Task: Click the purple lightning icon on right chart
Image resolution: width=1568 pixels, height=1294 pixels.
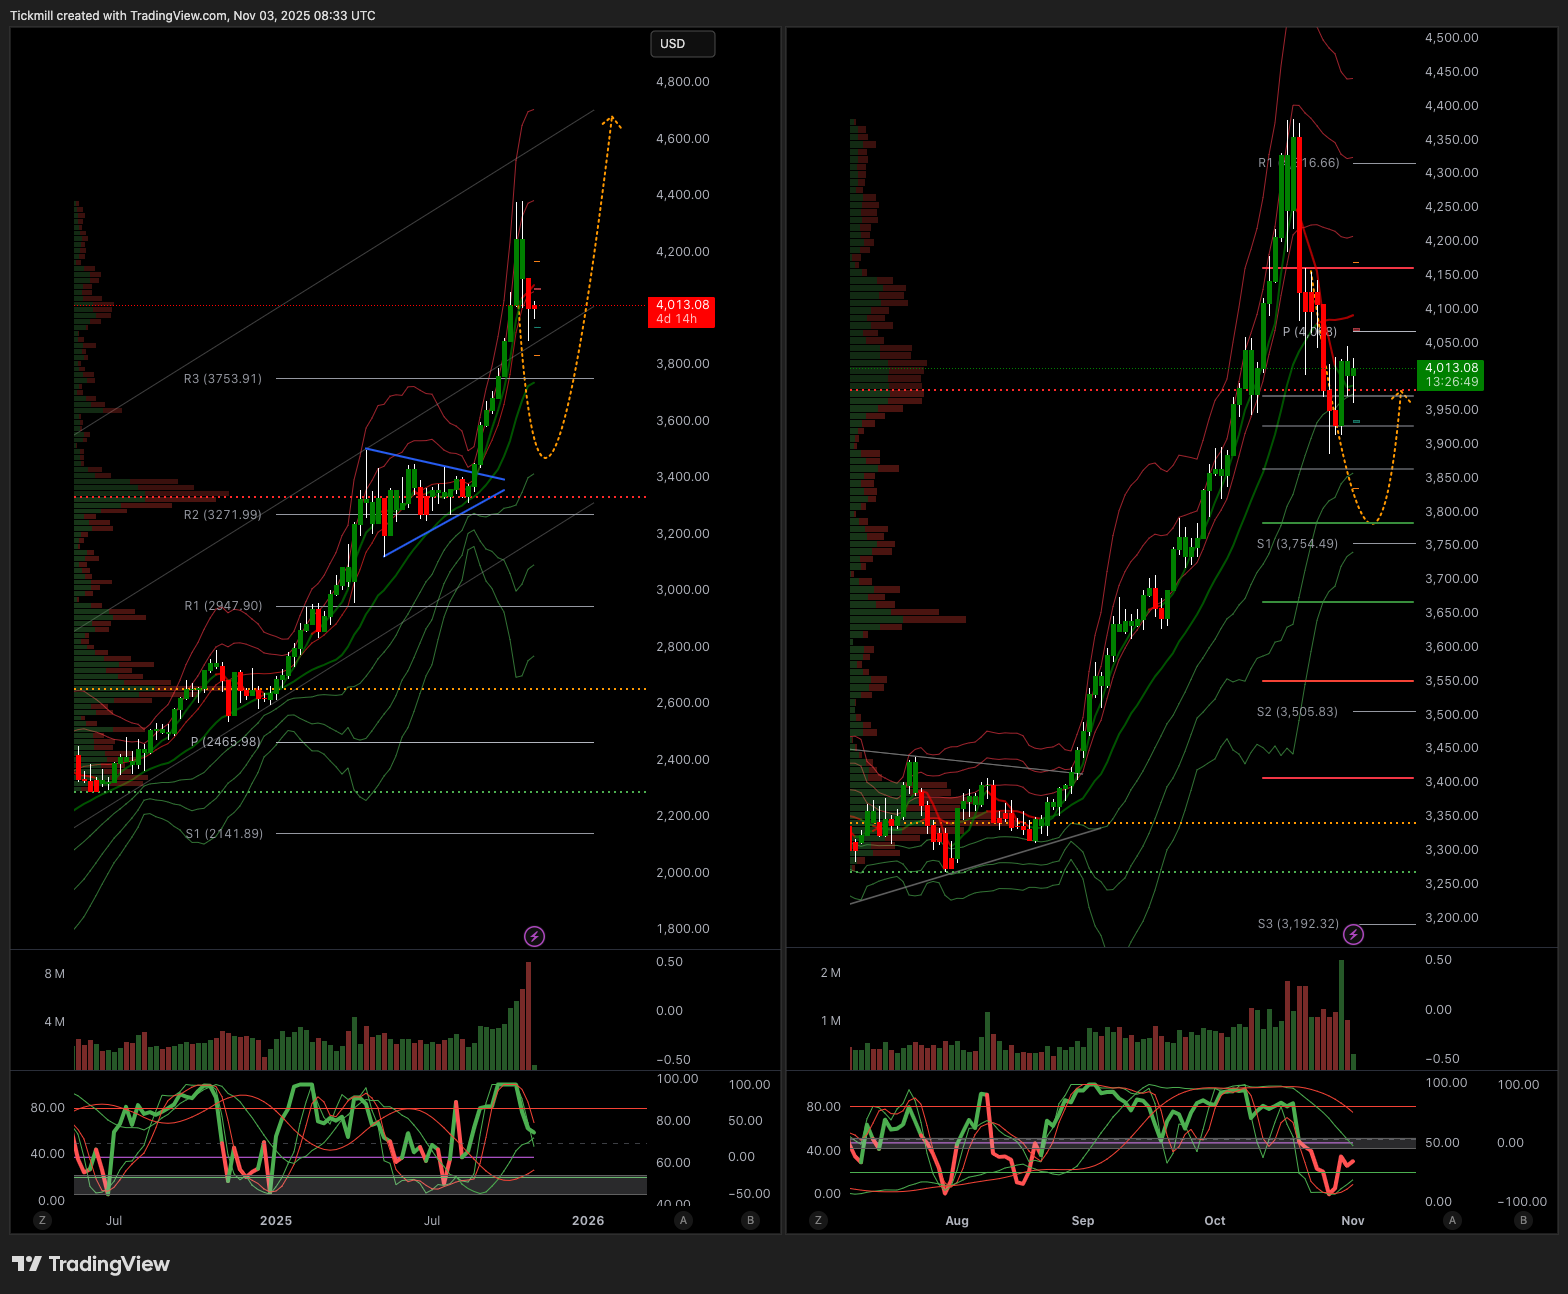Action: tap(1353, 934)
